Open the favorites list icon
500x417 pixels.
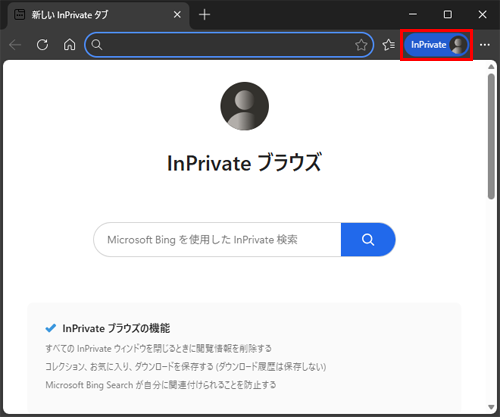pos(389,45)
